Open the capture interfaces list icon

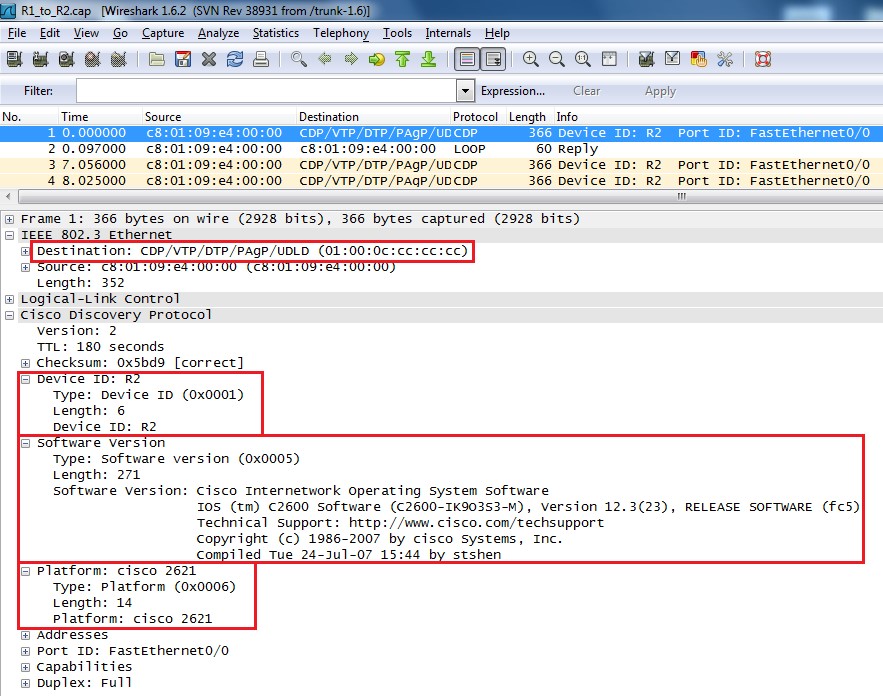tap(15, 59)
